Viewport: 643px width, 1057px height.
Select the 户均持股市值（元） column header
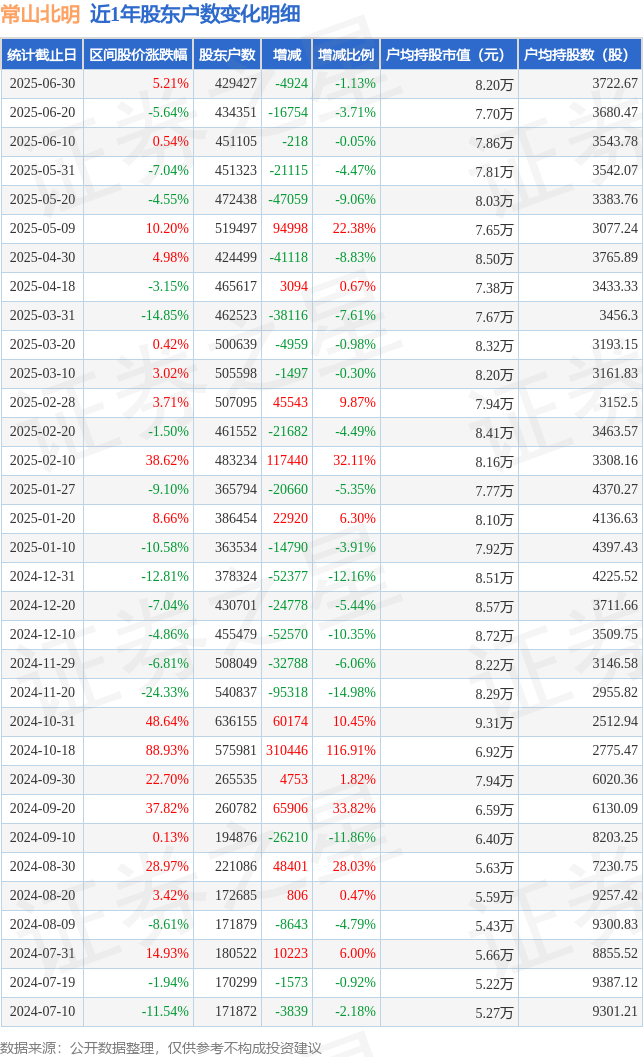(x=449, y=55)
